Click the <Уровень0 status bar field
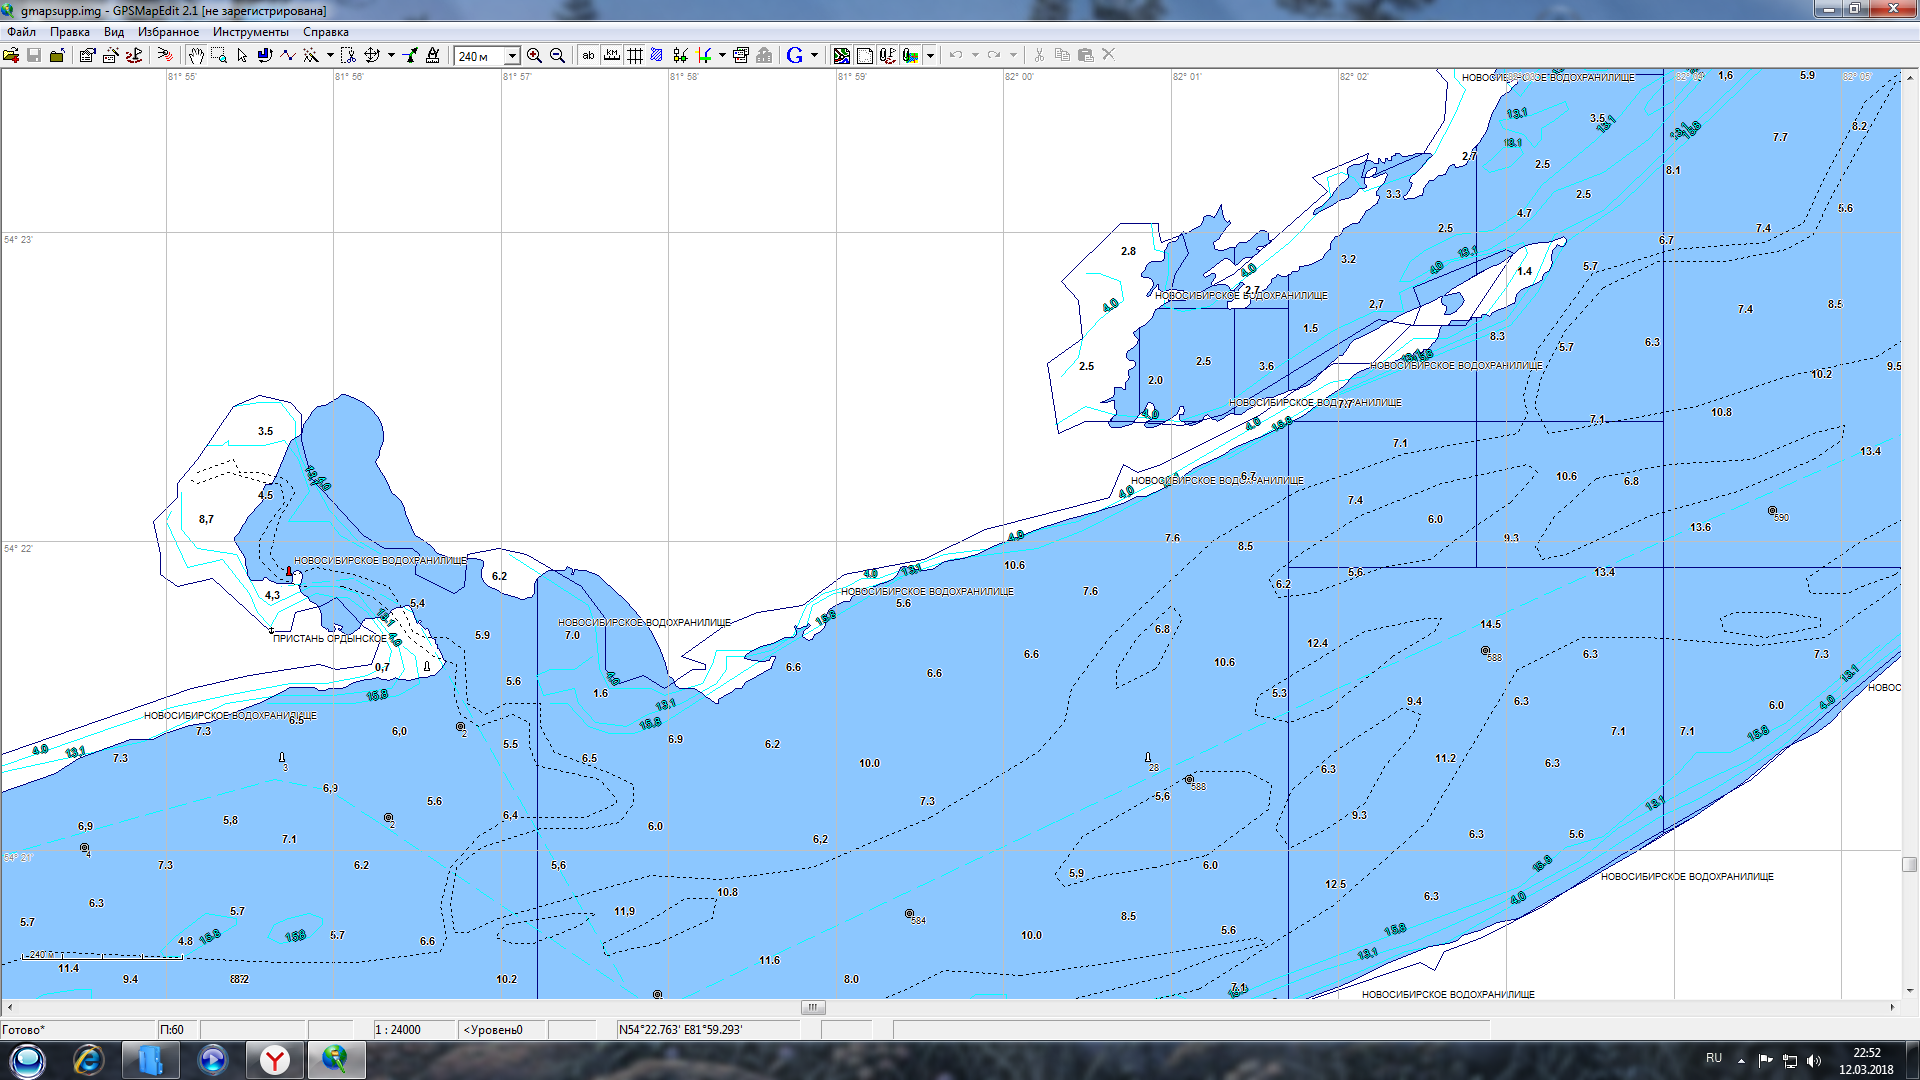The height and width of the screenshot is (1080, 1920). [x=502, y=1029]
